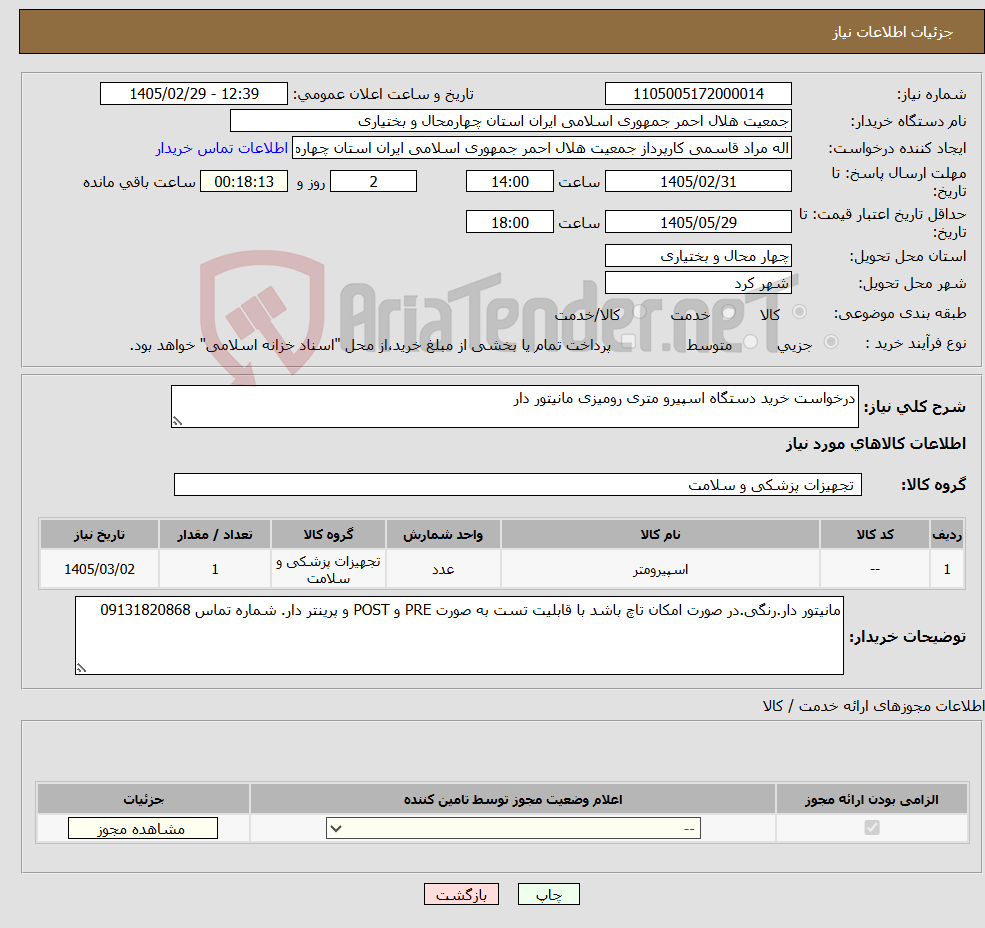This screenshot has height=928, width=985.
Task: Click the response deadline date 1405/02/31
Action: point(698,182)
